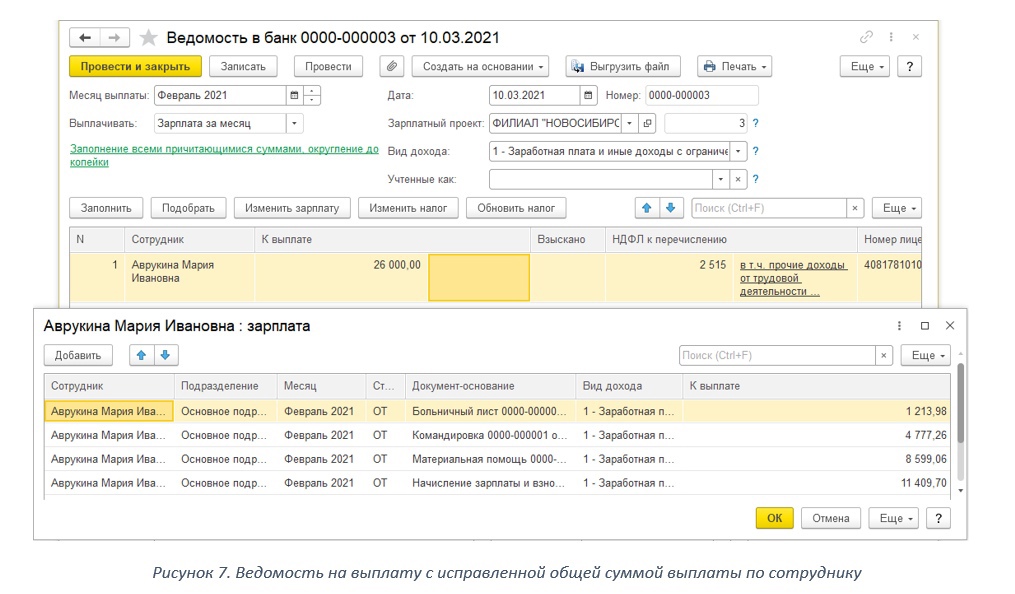Open attached files via paperclip icon
This screenshot has height=594, width=1015.
point(392,66)
